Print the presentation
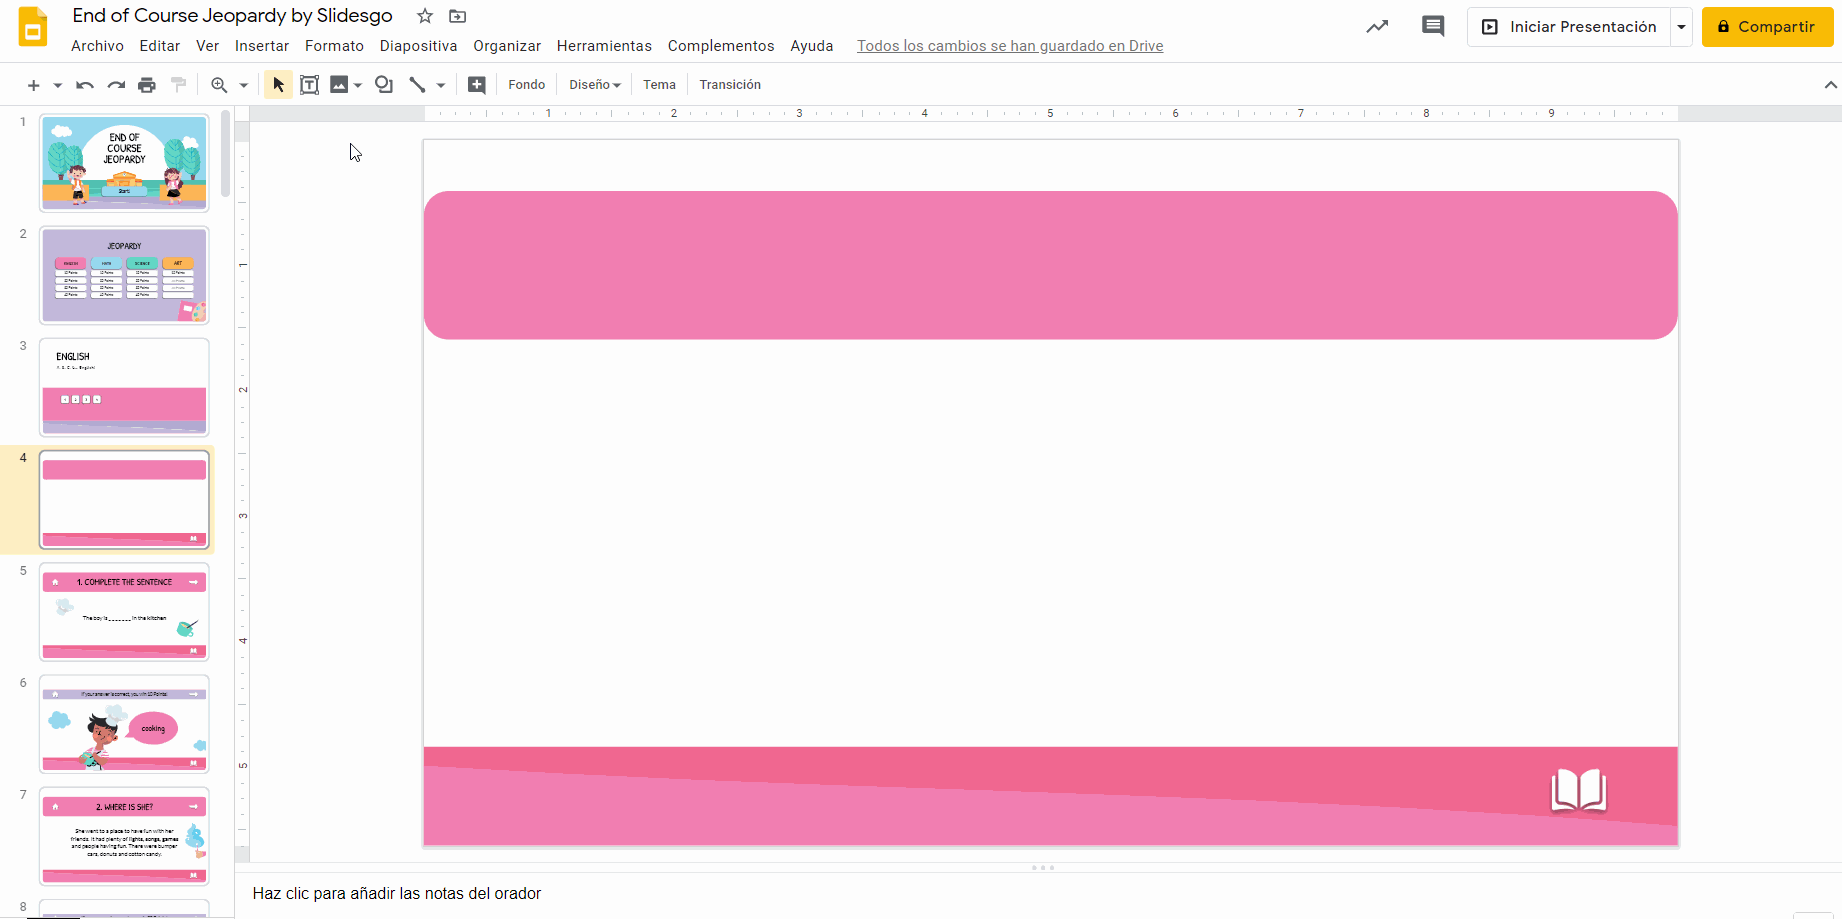 click(x=147, y=85)
